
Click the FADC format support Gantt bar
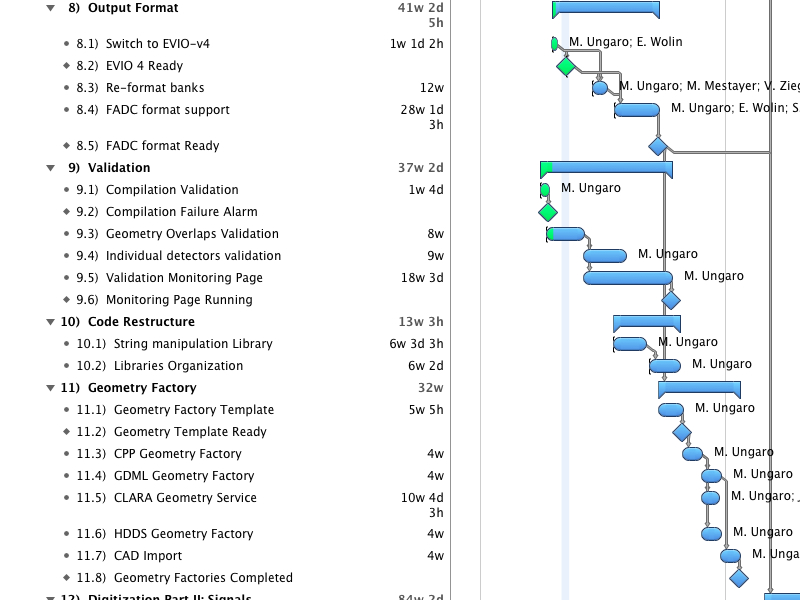tap(637, 110)
